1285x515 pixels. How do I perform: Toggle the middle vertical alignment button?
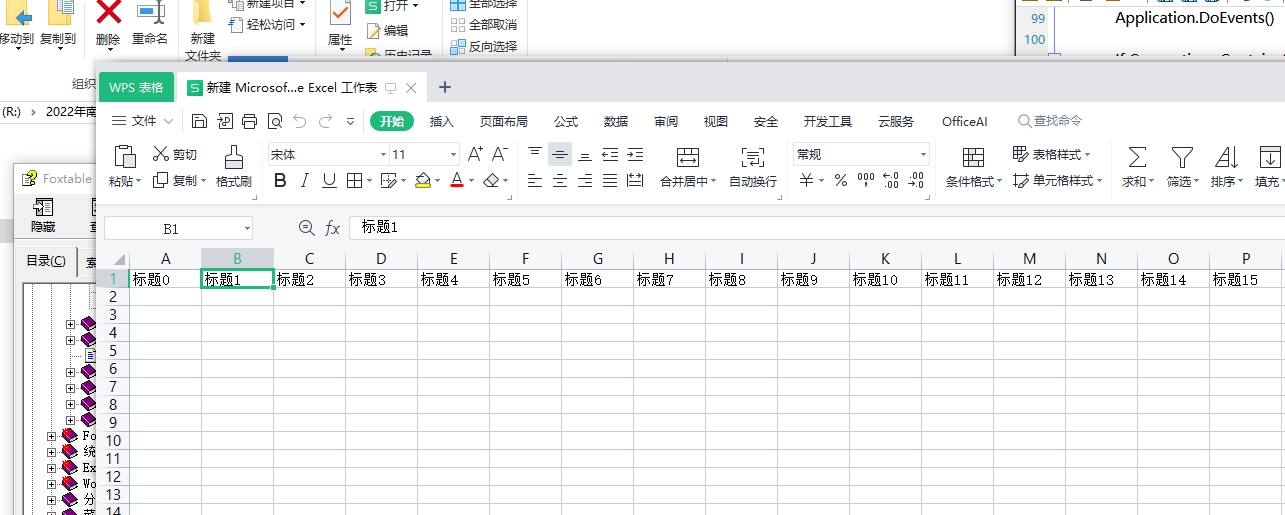(560, 154)
